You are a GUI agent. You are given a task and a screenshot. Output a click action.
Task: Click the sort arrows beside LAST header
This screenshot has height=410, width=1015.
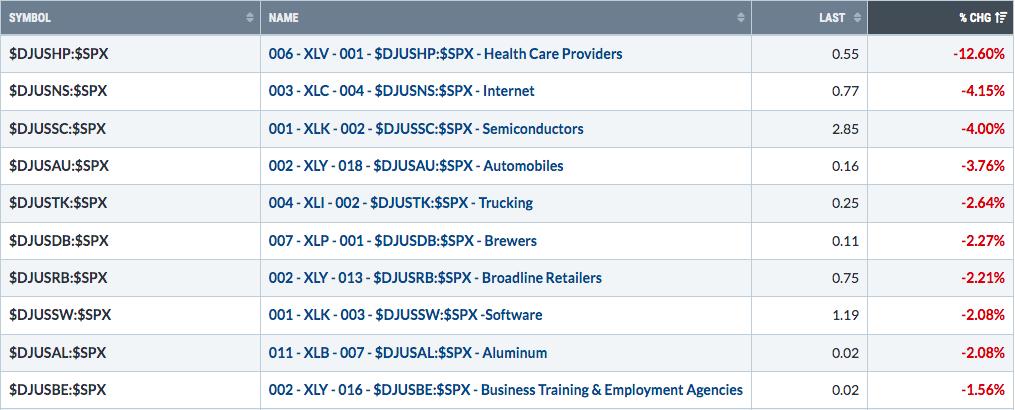point(857,18)
